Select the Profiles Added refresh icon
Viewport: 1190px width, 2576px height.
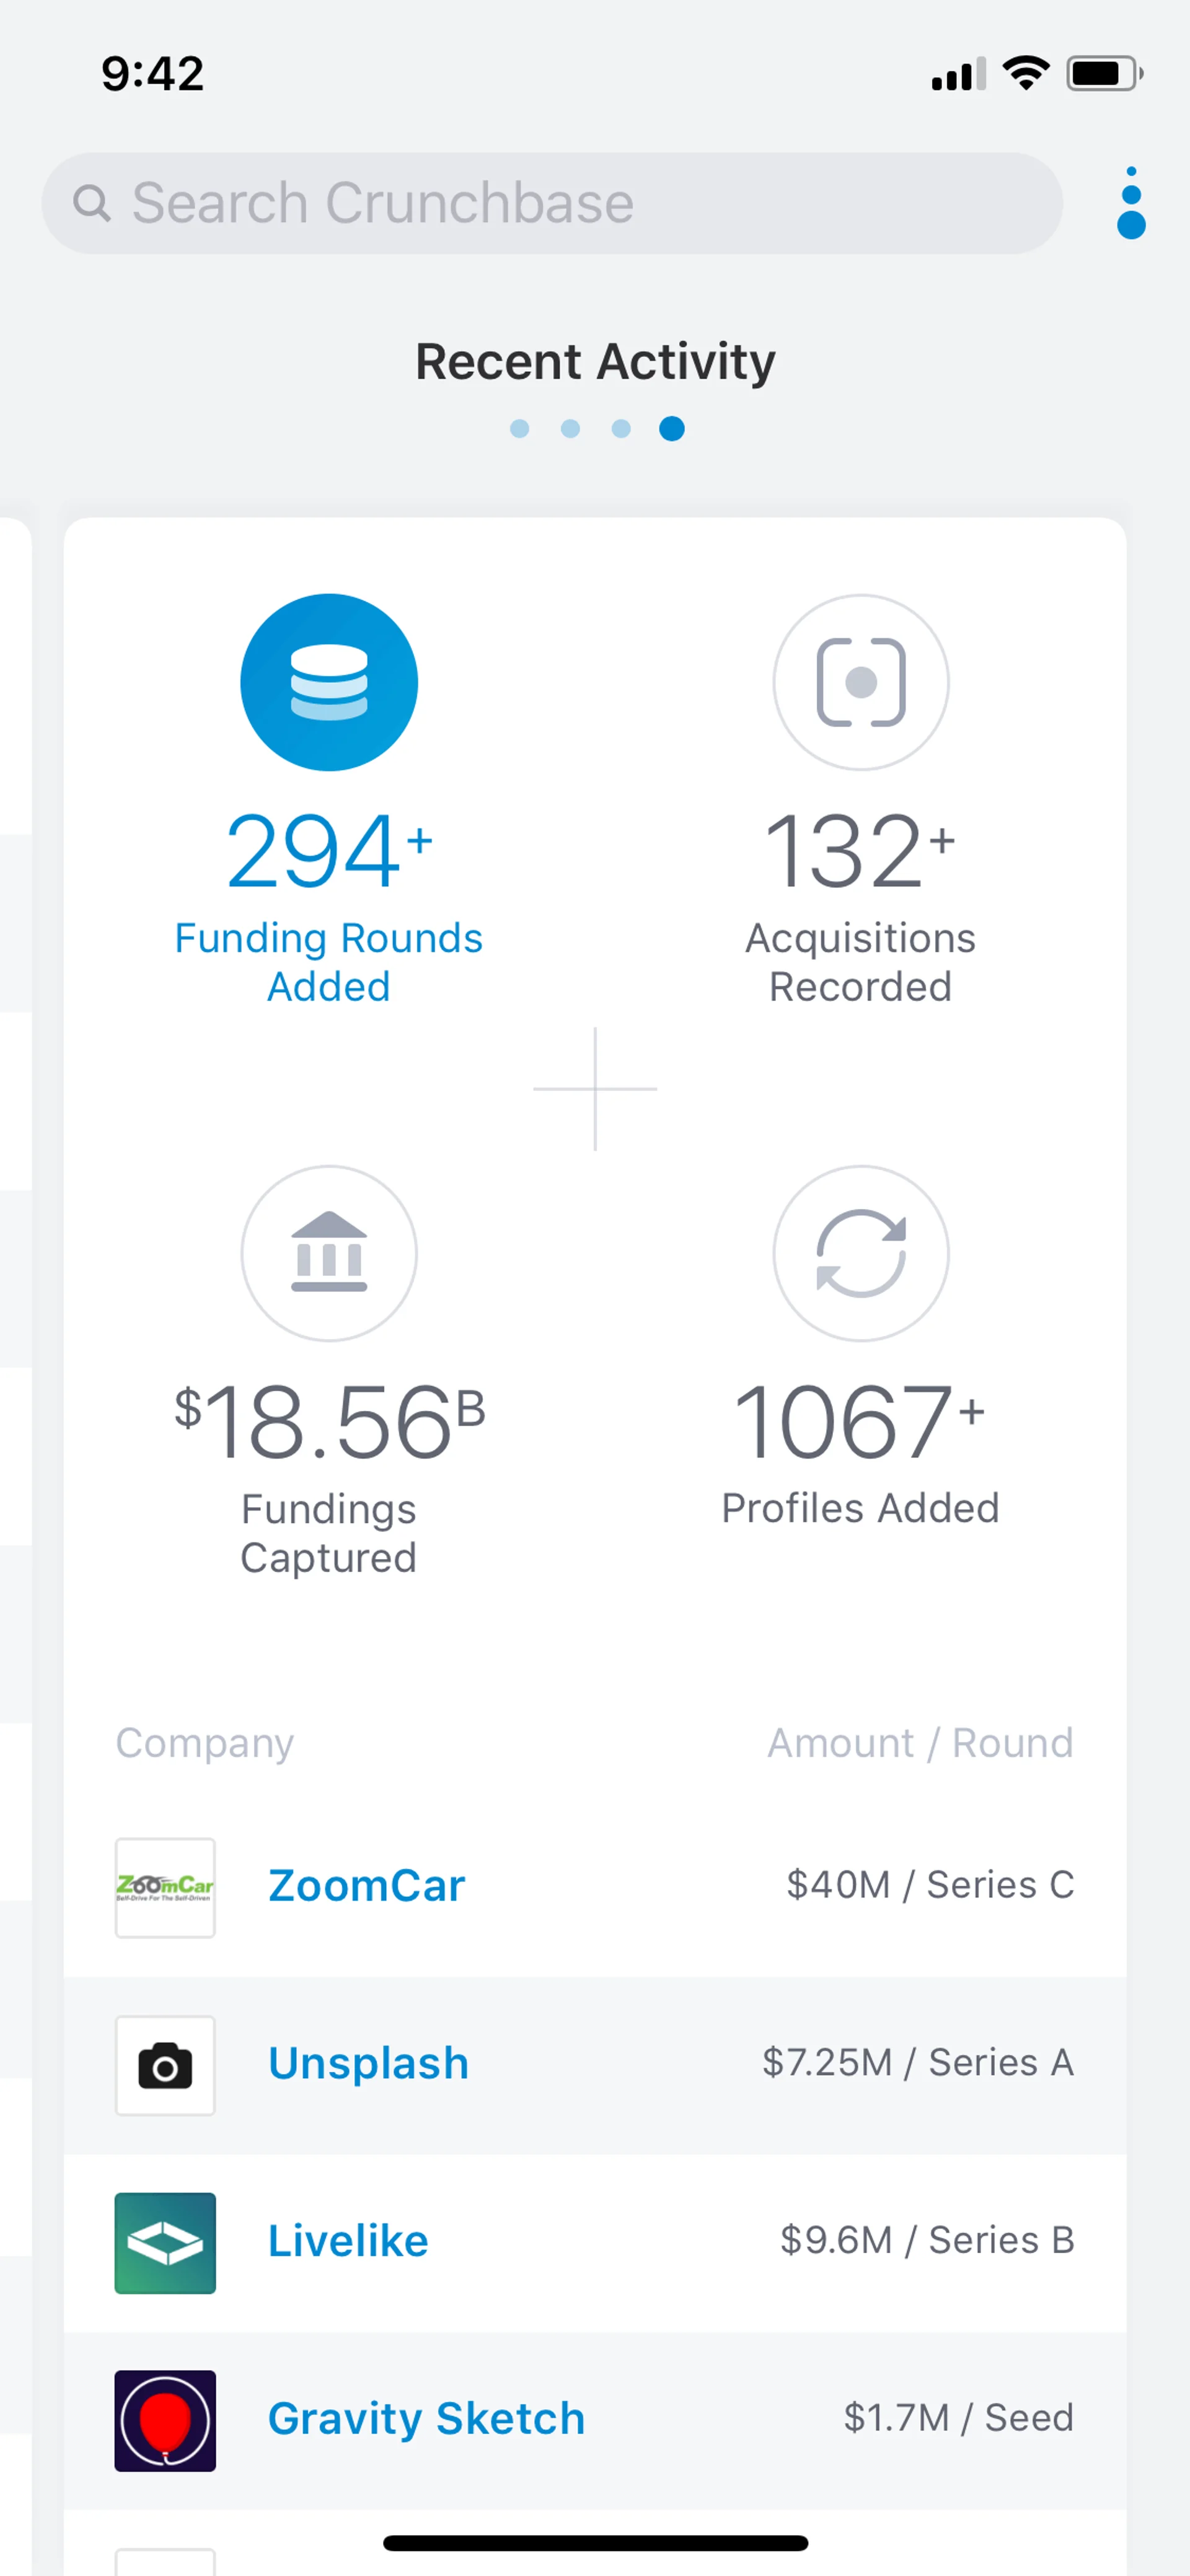860,1252
